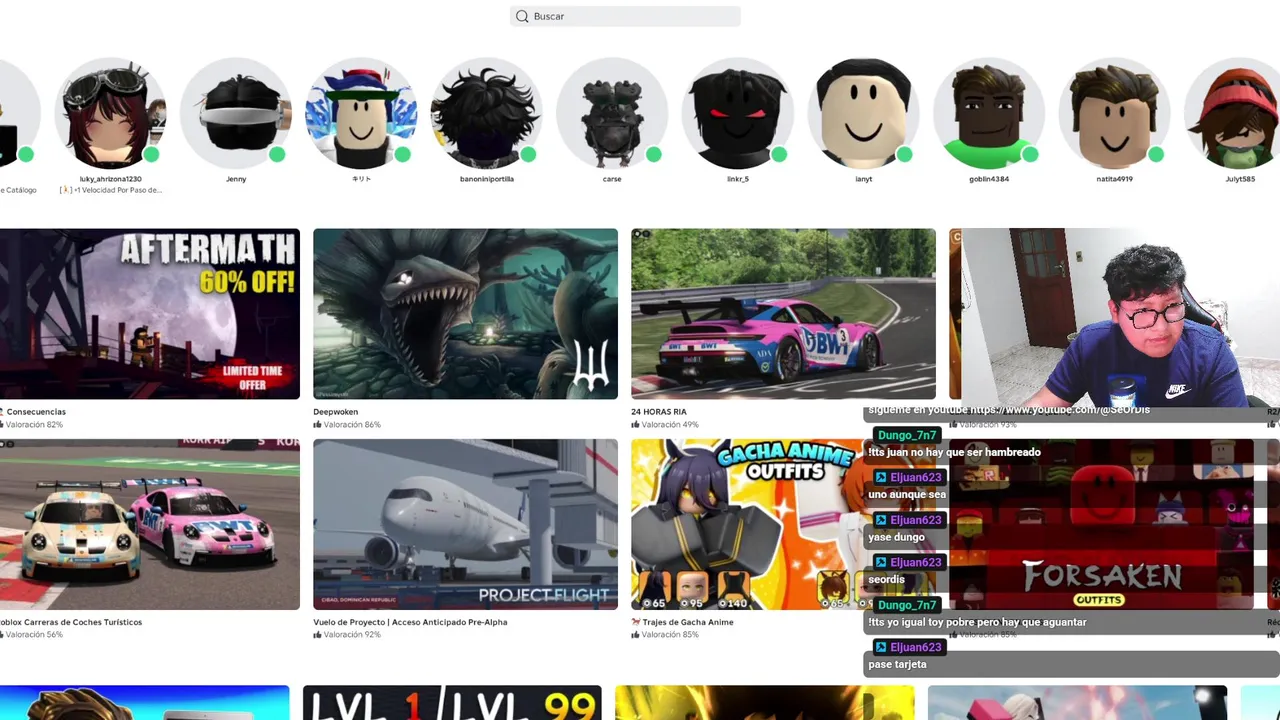Screen dimensions: 1280x720
Task: Open the Project Flight airplane thumbnail
Action: point(465,524)
